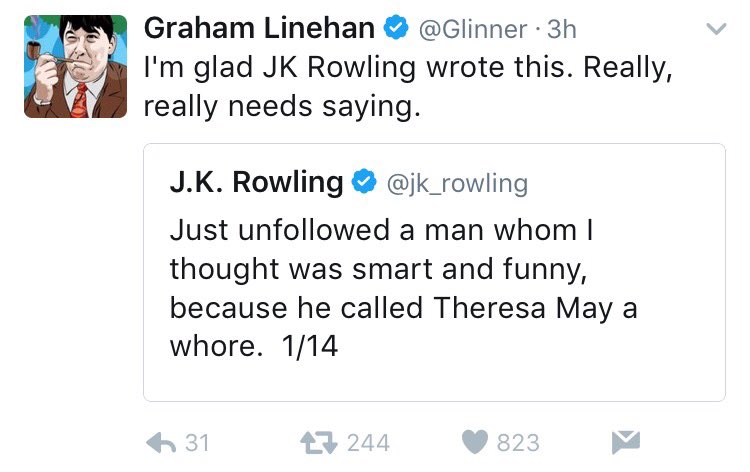The image size is (750, 472).
Task: Open the quoted tweet text about Theresa May
Action: tap(404, 288)
